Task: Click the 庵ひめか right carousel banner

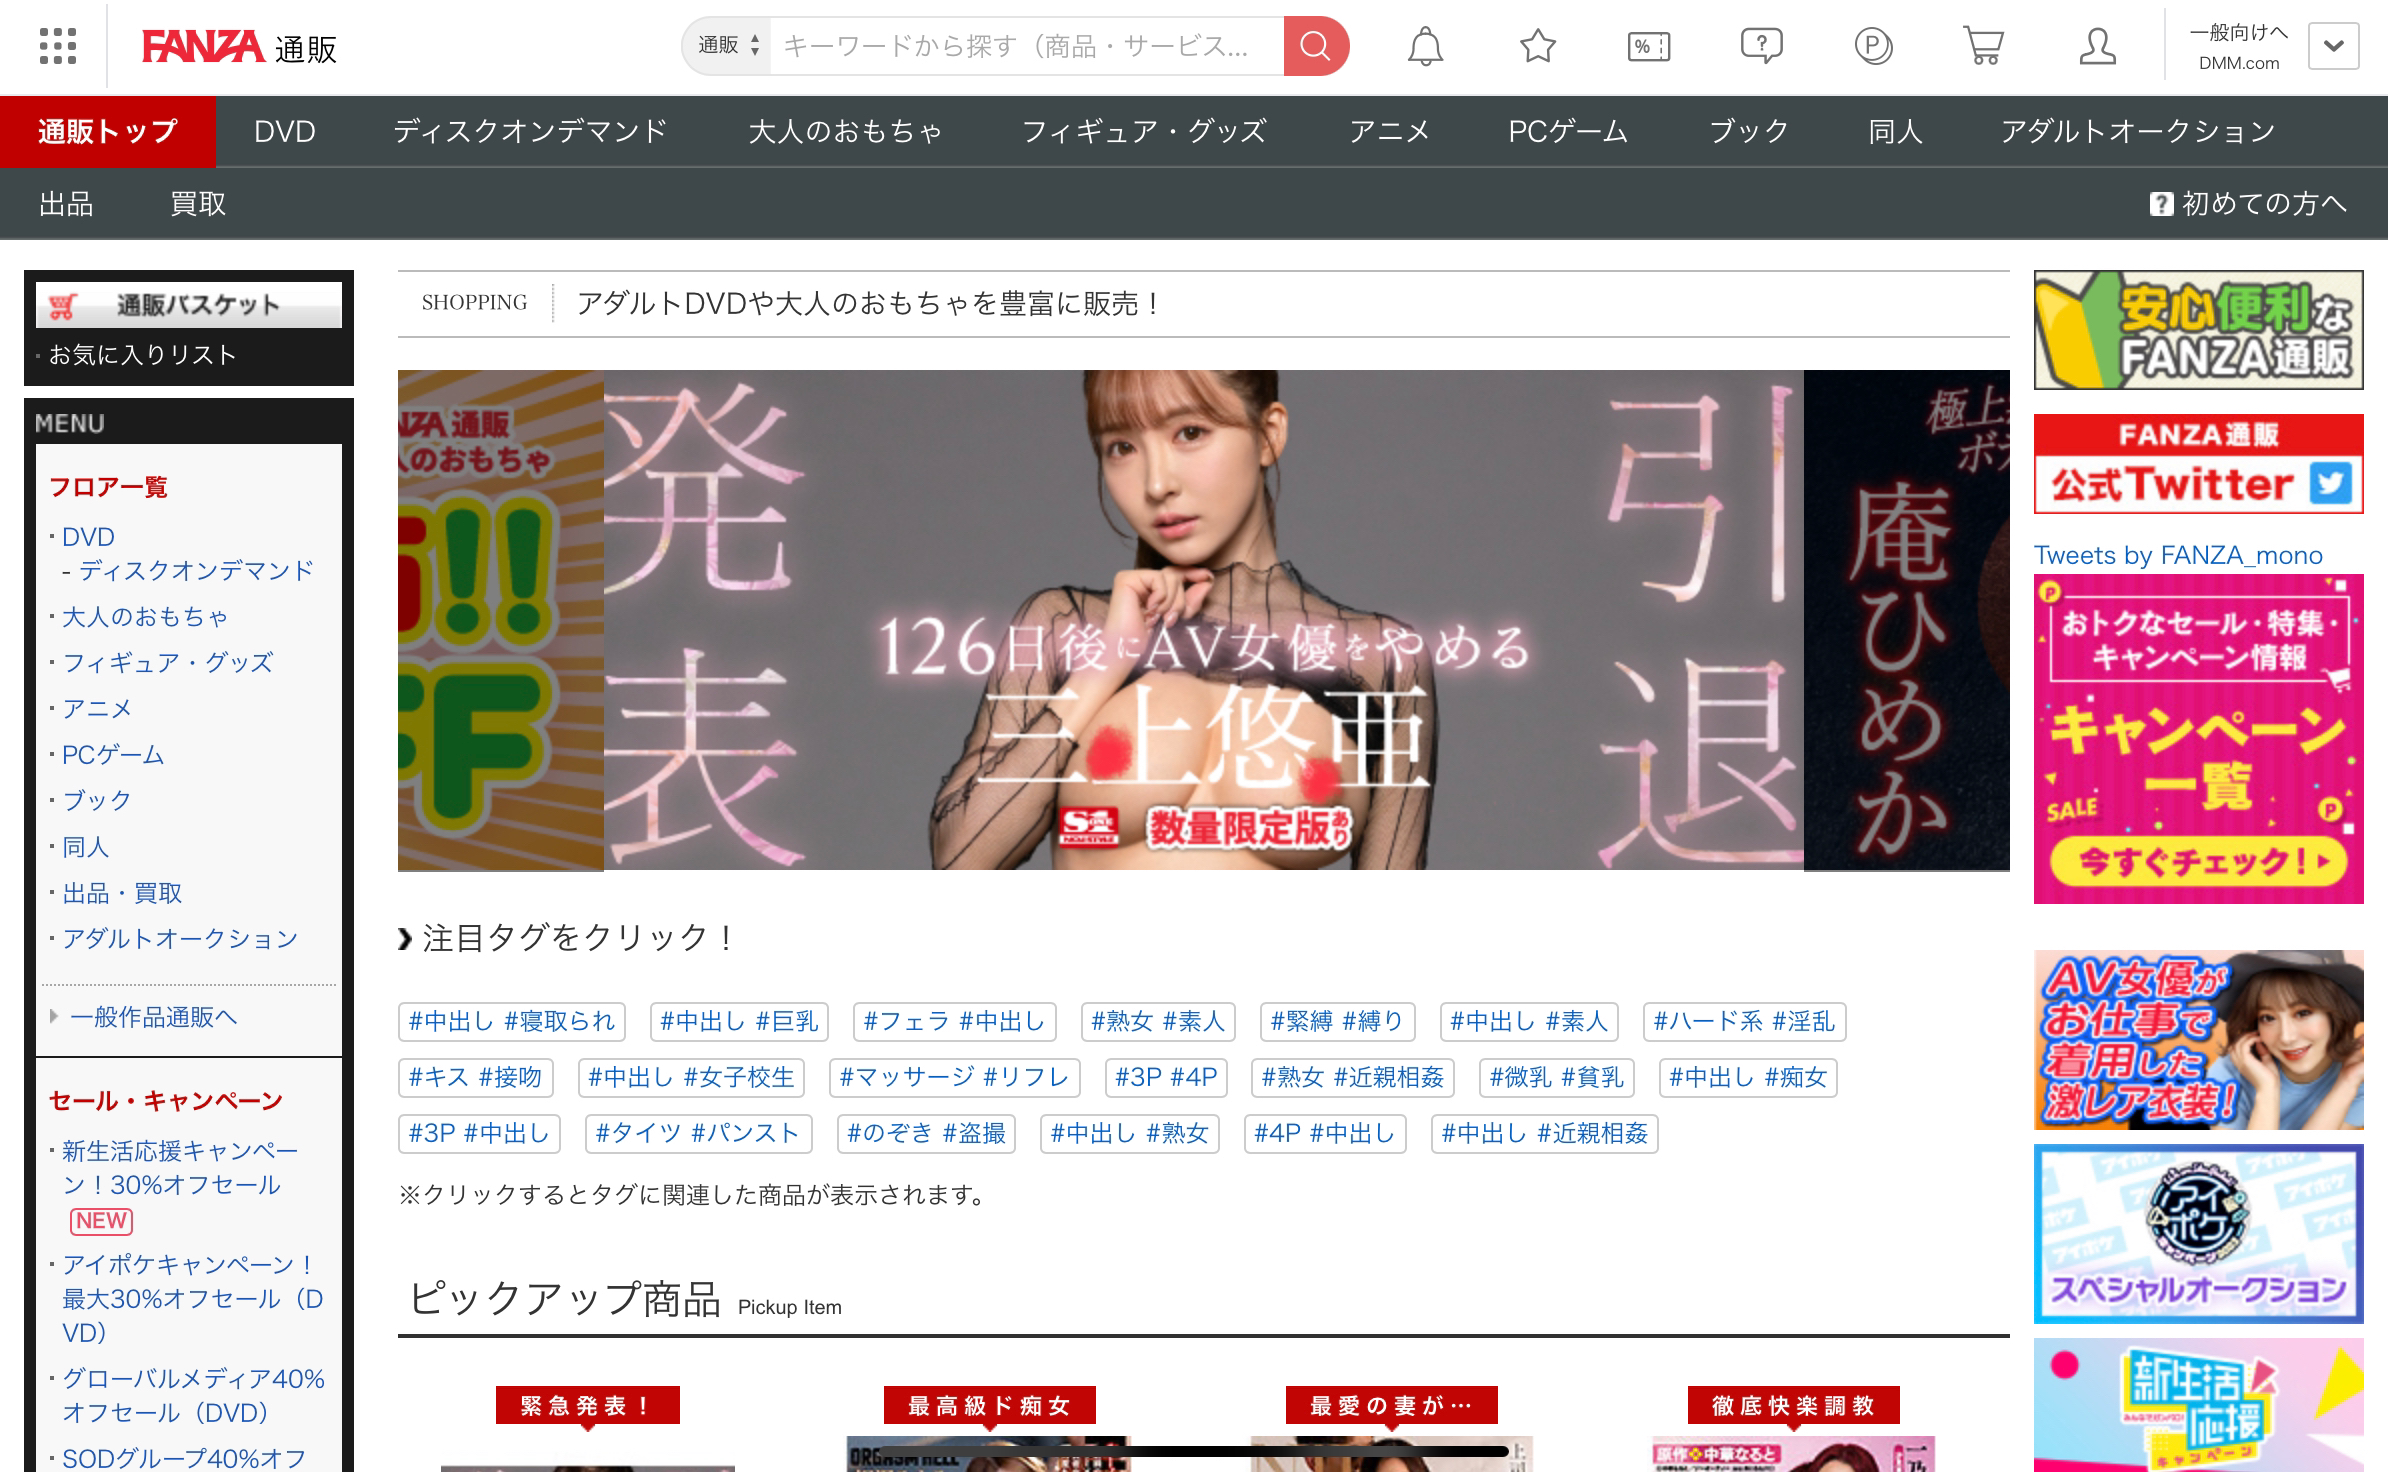Action: point(1907,620)
